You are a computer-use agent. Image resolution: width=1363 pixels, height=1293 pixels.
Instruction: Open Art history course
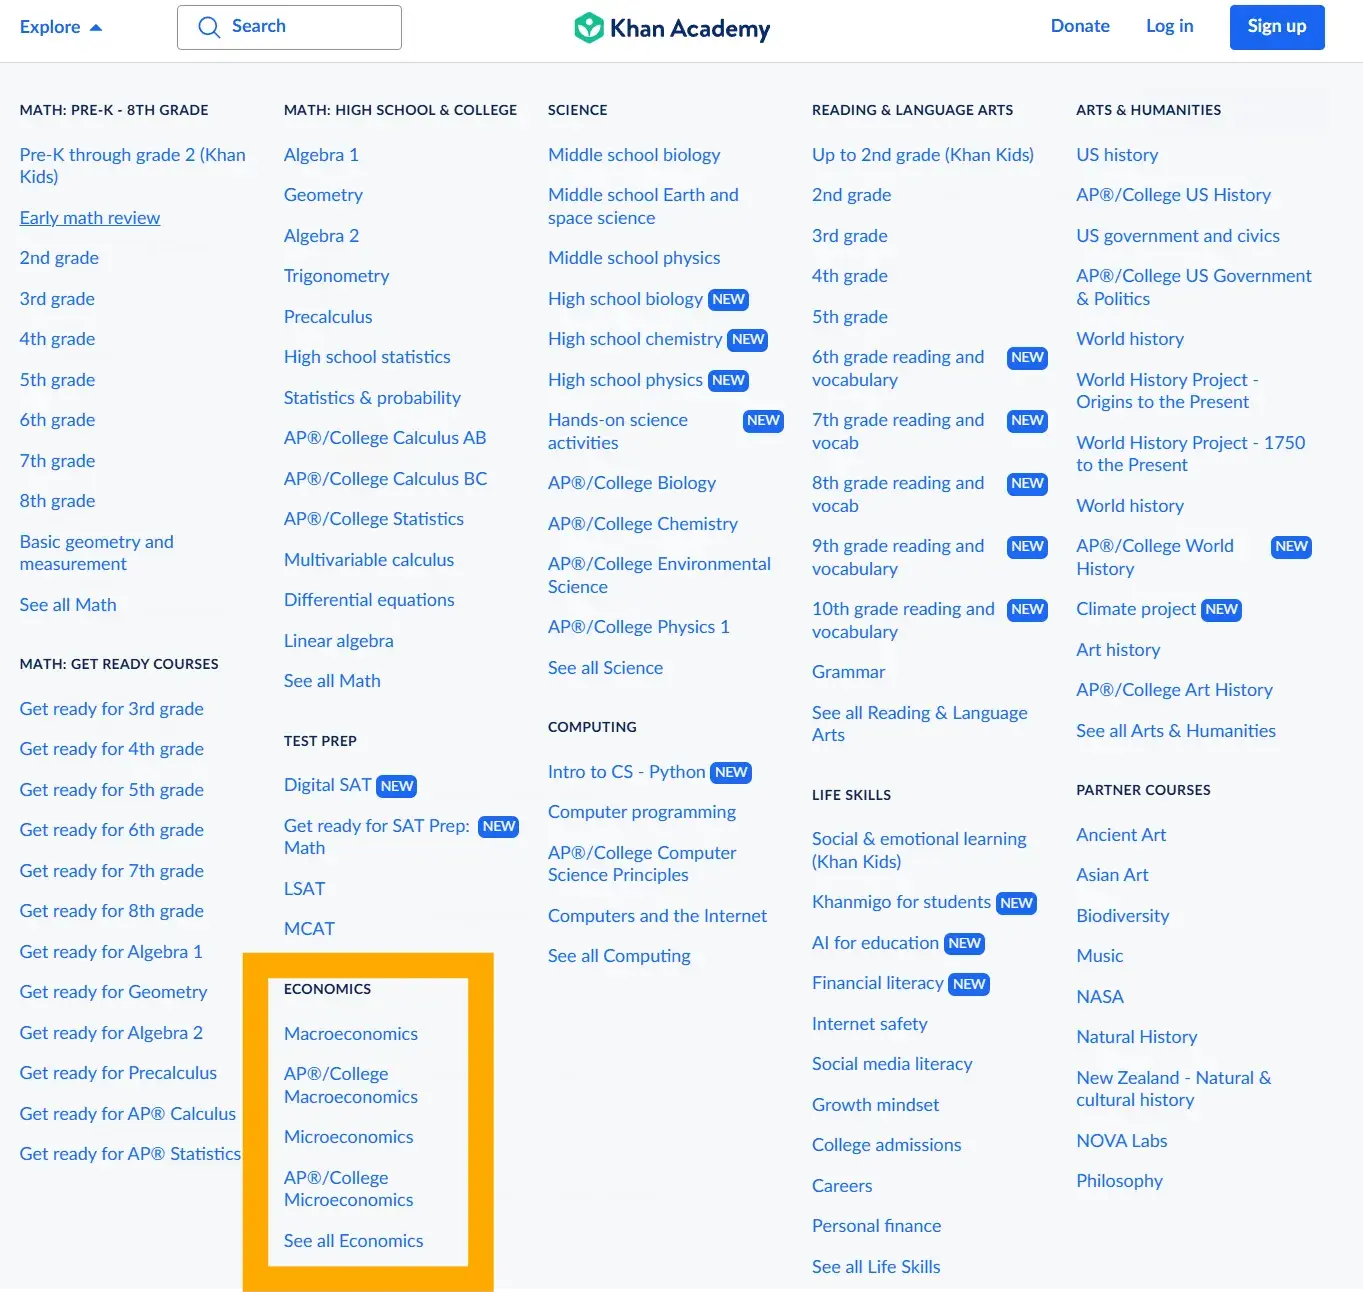[1118, 650]
